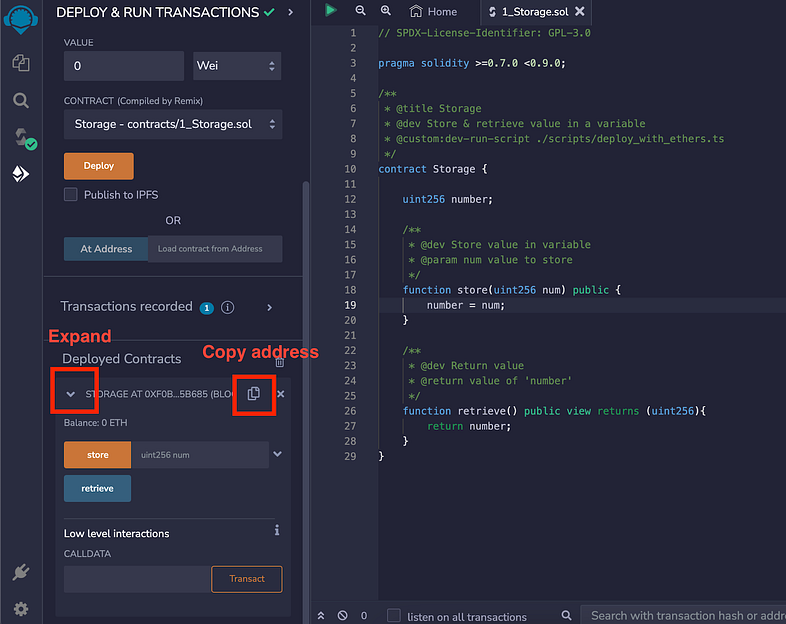Click line number 19 in editor gutter
Image resolution: width=786 pixels, height=624 pixels.
(x=350, y=305)
